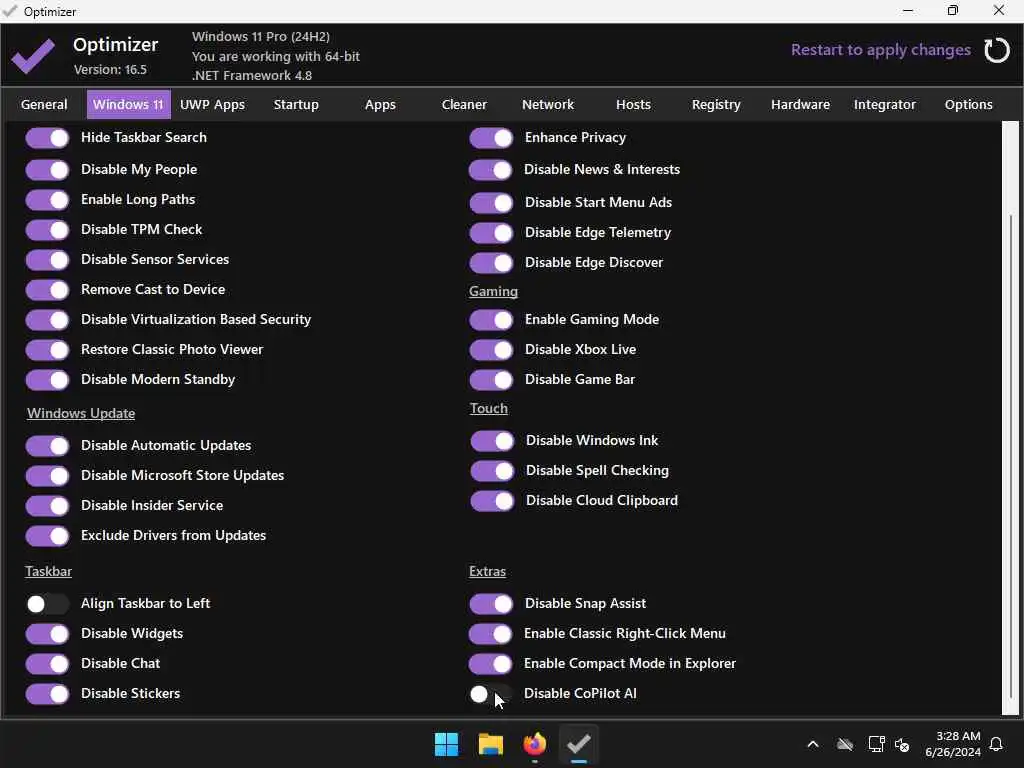The height and width of the screenshot is (768, 1024).
Task: Click Restart to apply changes link
Action: 881,50
